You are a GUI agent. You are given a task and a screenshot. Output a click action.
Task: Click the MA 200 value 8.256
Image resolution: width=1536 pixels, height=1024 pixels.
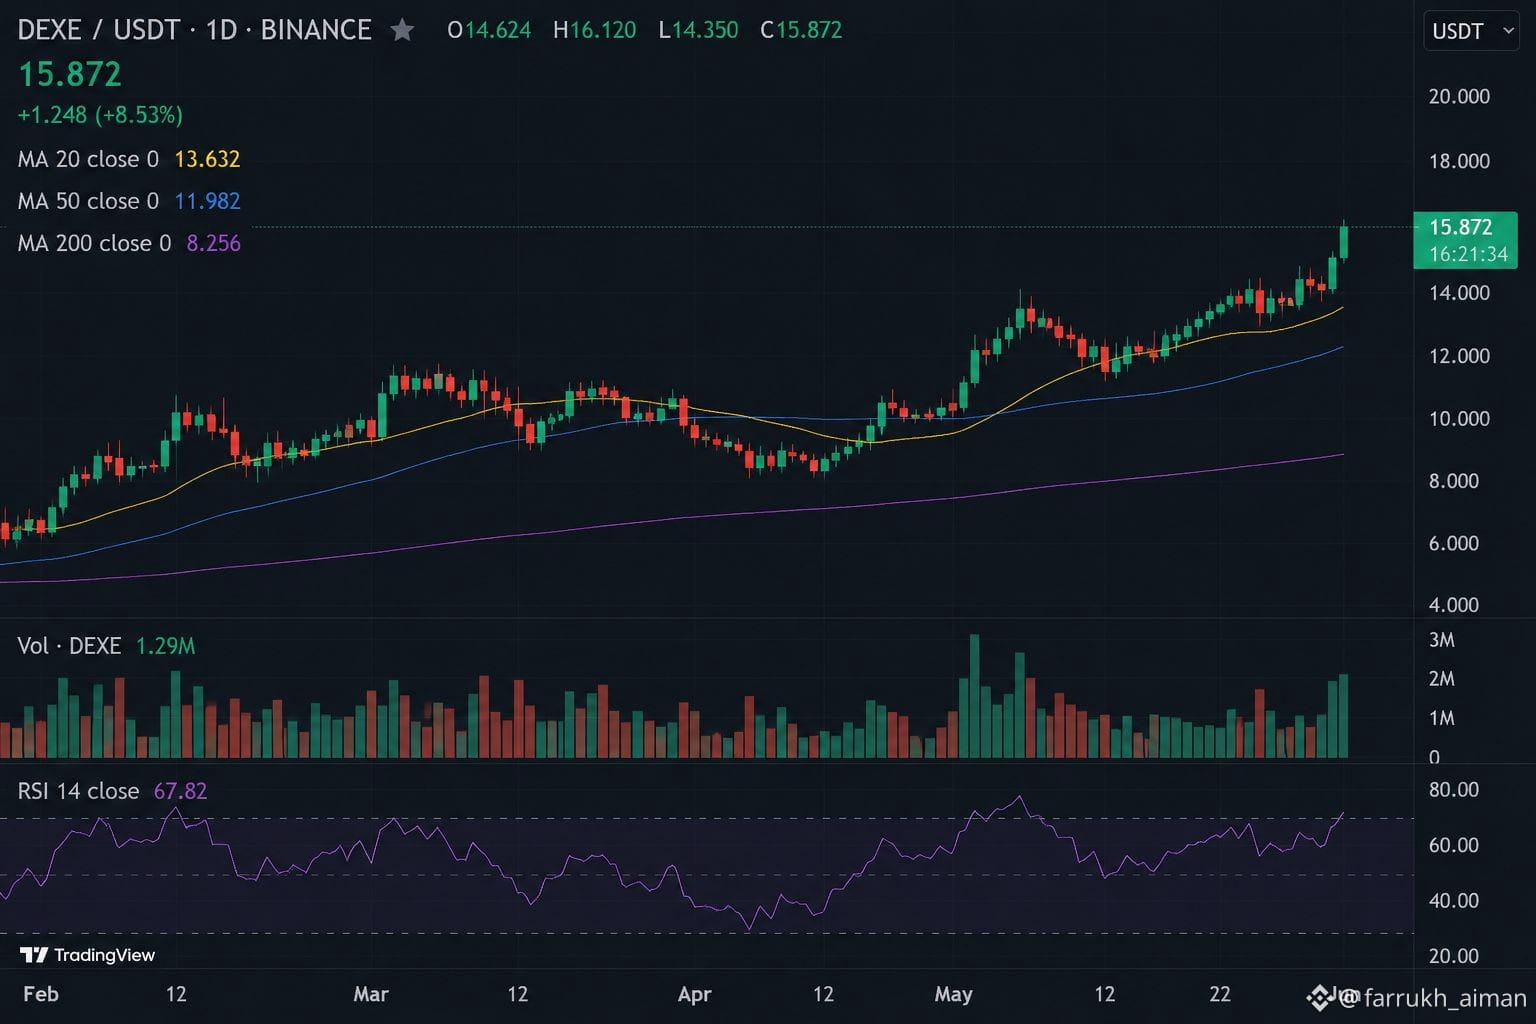pyautogui.click(x=213, y=243)
